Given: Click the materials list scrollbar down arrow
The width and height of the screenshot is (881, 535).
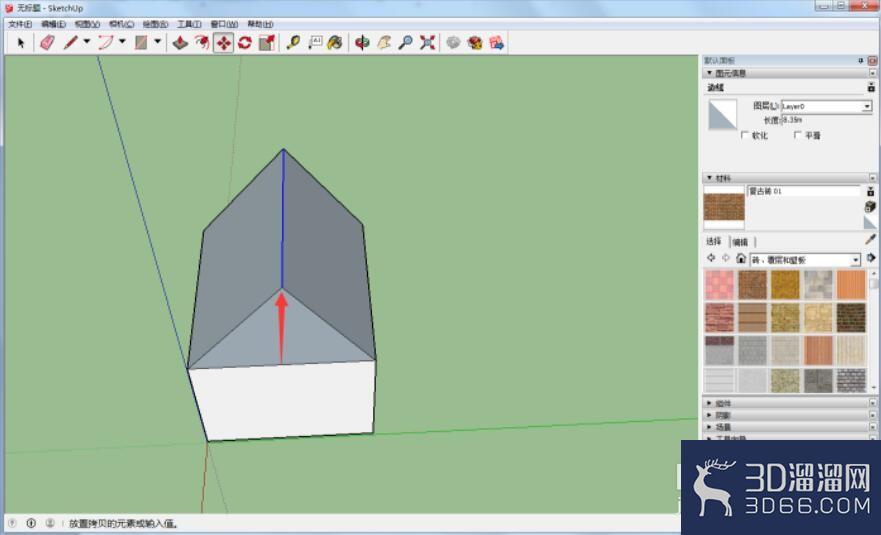Looking at the screenshot, I should [875, 388].
